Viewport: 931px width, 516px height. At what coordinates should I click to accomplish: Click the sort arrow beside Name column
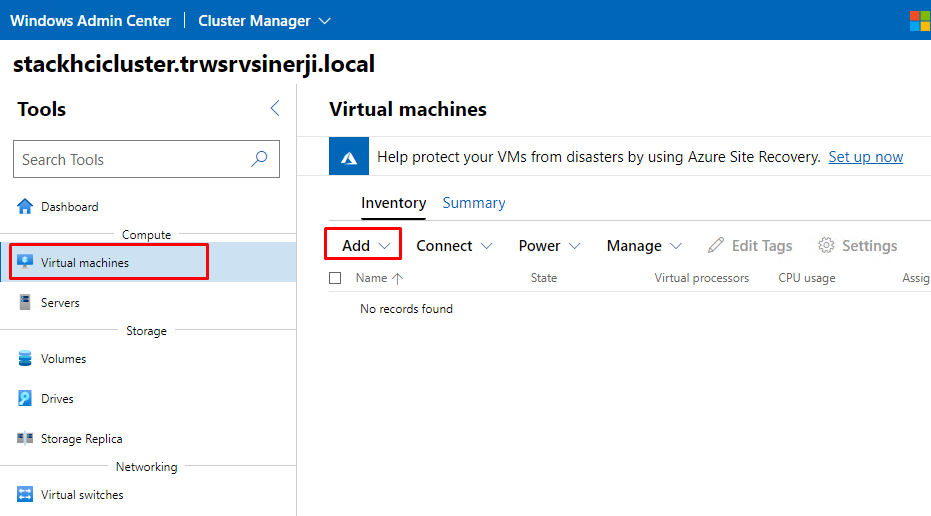coord(397,278)
